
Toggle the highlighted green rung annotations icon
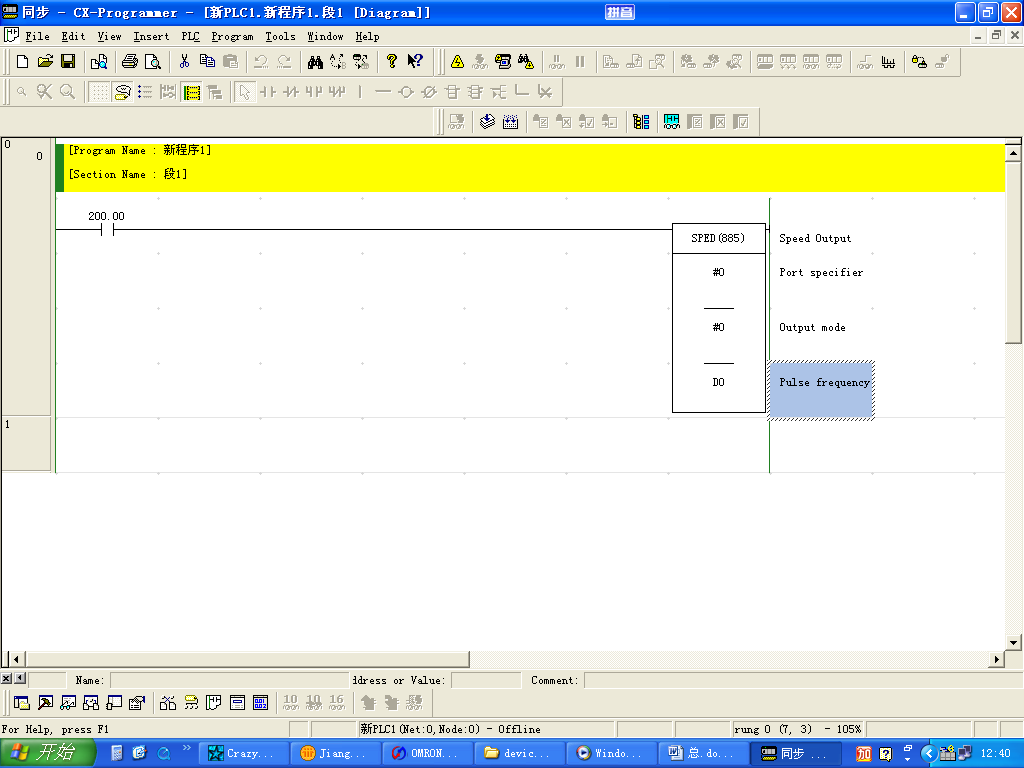(x=191, y=92)
